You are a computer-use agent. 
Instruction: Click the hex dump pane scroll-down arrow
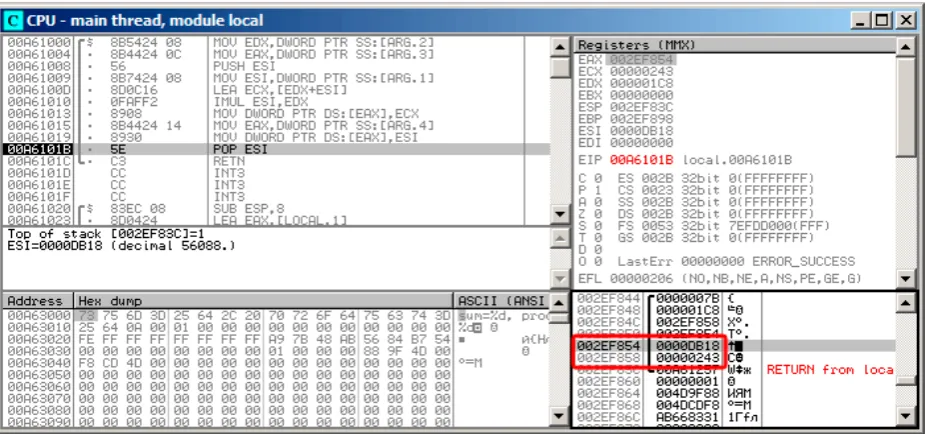(x=560, y=417)
